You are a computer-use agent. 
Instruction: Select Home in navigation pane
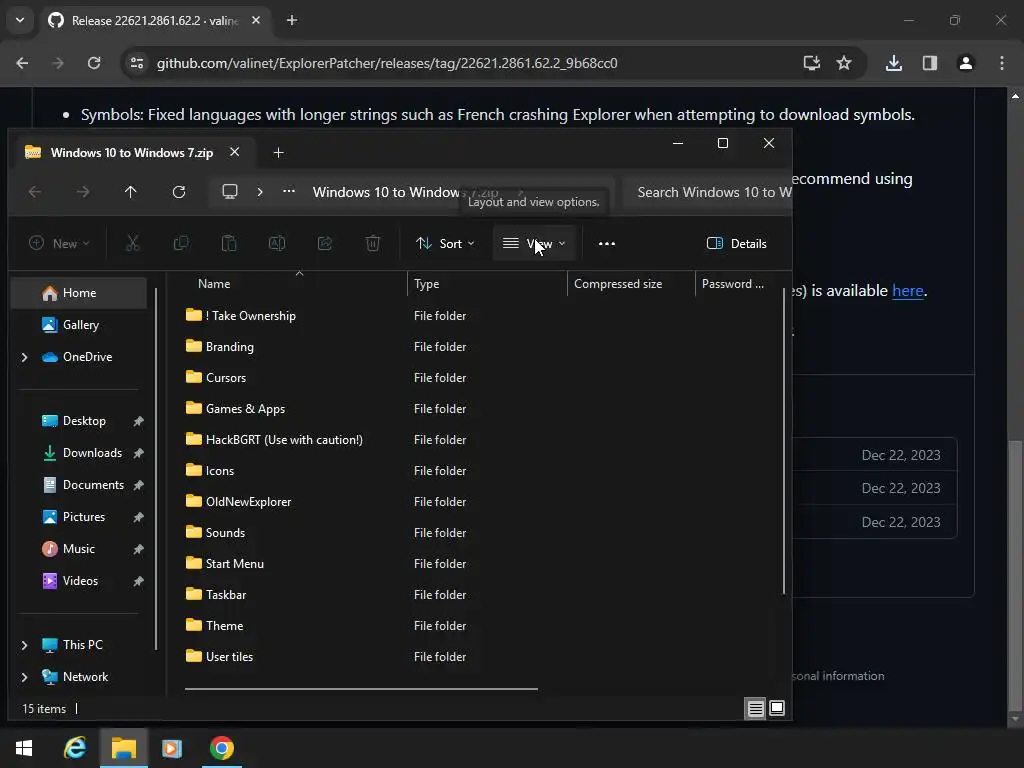click(x=79, y=293)
